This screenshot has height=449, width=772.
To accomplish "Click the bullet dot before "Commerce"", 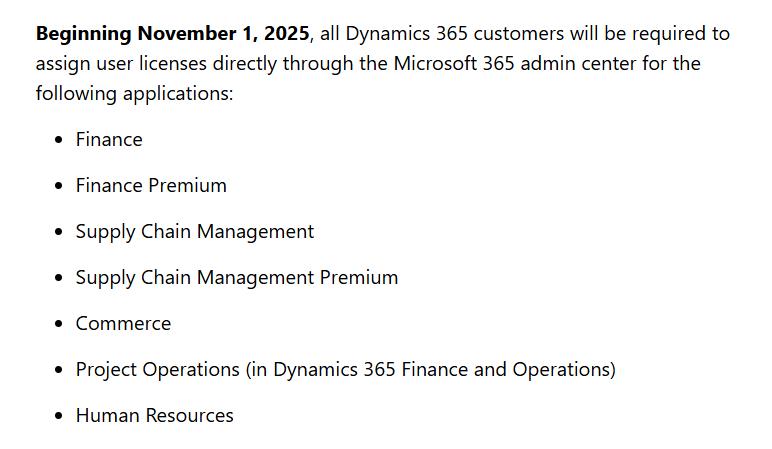I will point(59,324).
